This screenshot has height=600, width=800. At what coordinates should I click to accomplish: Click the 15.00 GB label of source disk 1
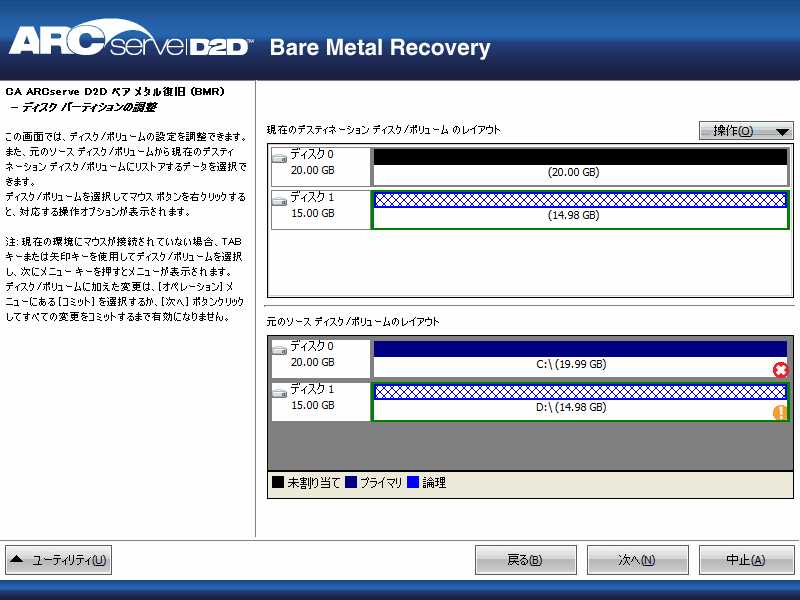coord(313,405)
